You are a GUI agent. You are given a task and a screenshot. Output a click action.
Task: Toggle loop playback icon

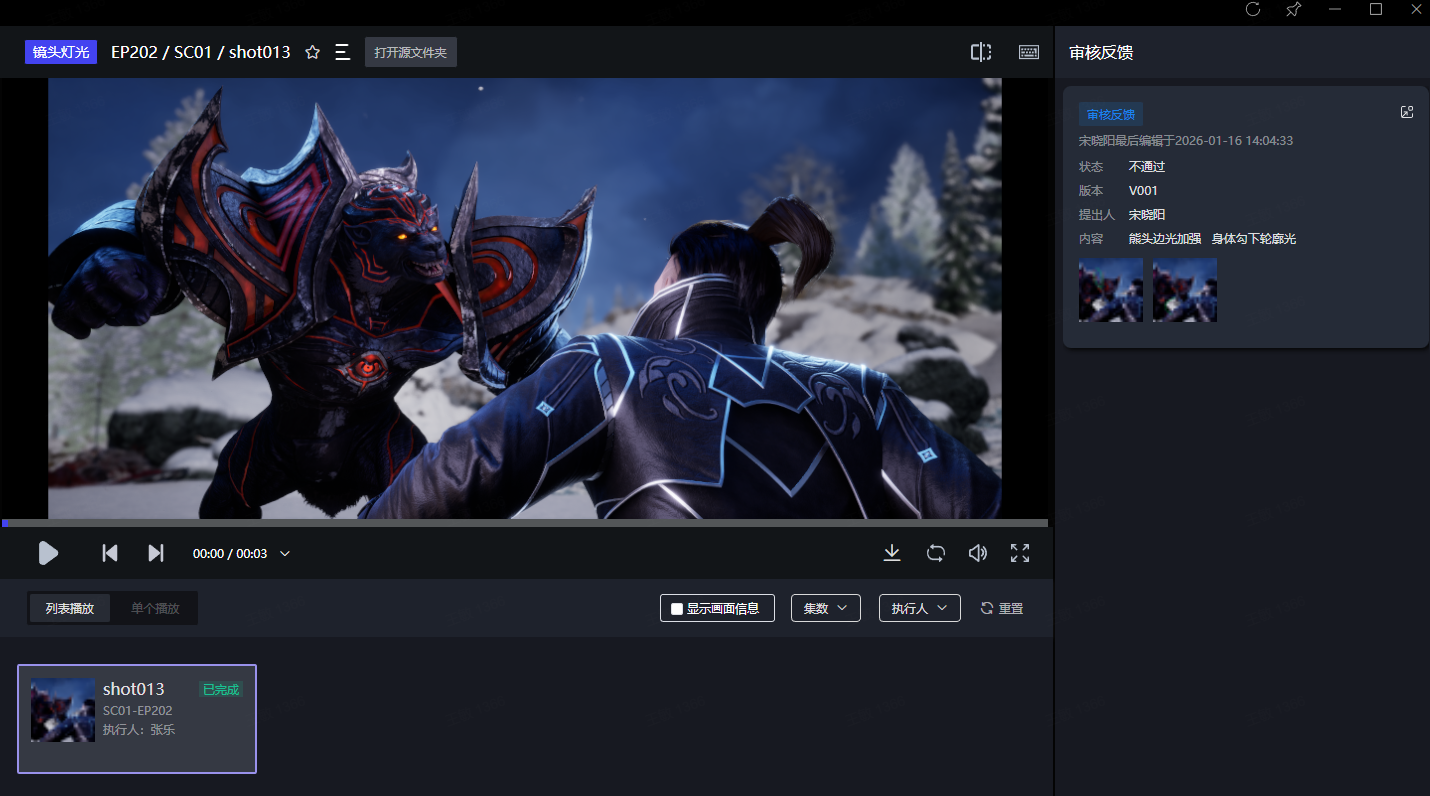coord(936,553)
